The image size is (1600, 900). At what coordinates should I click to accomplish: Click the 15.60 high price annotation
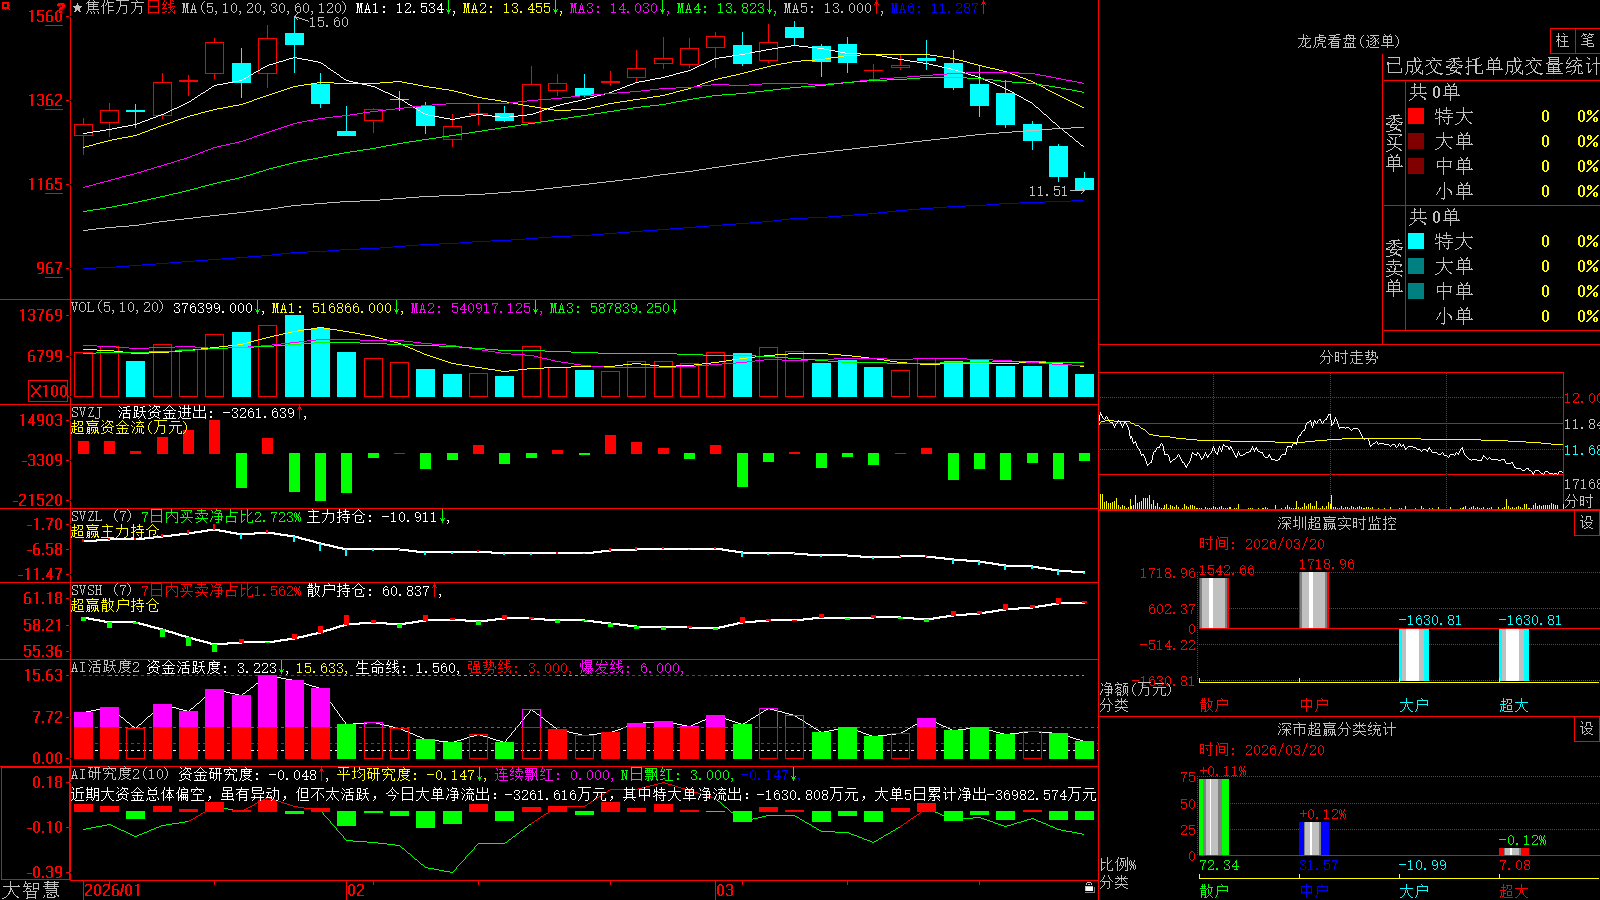click(328, 22)
